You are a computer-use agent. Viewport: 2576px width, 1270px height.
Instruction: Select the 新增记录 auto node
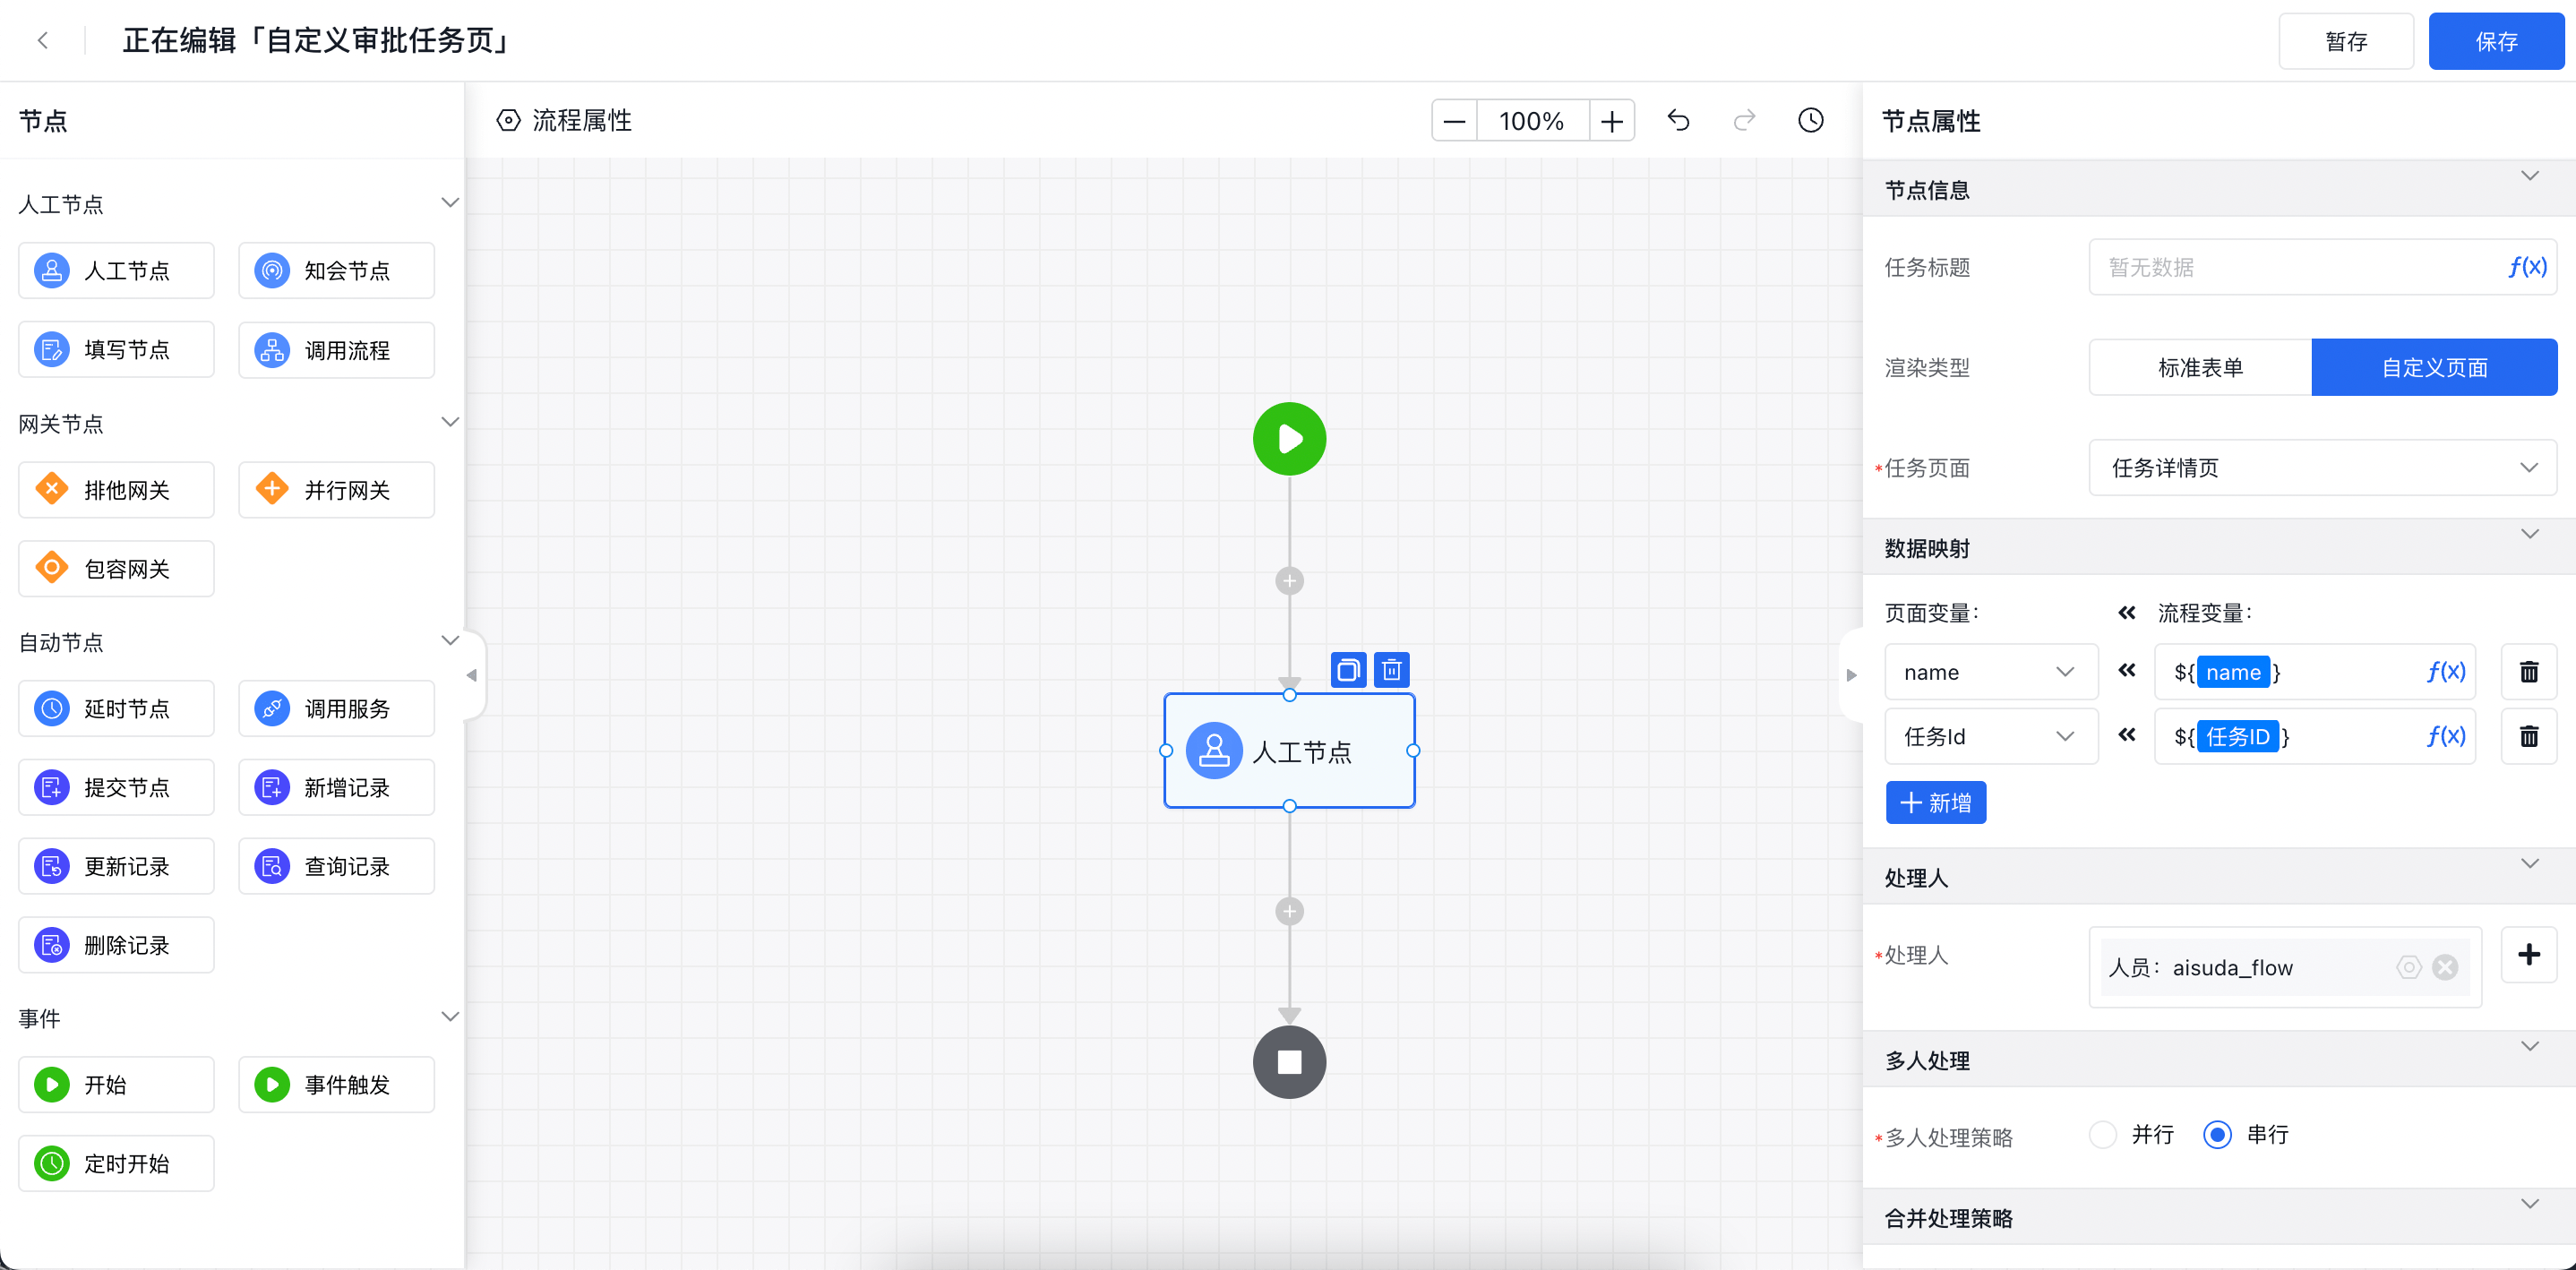pyautogui.click(x=336, y=788)
